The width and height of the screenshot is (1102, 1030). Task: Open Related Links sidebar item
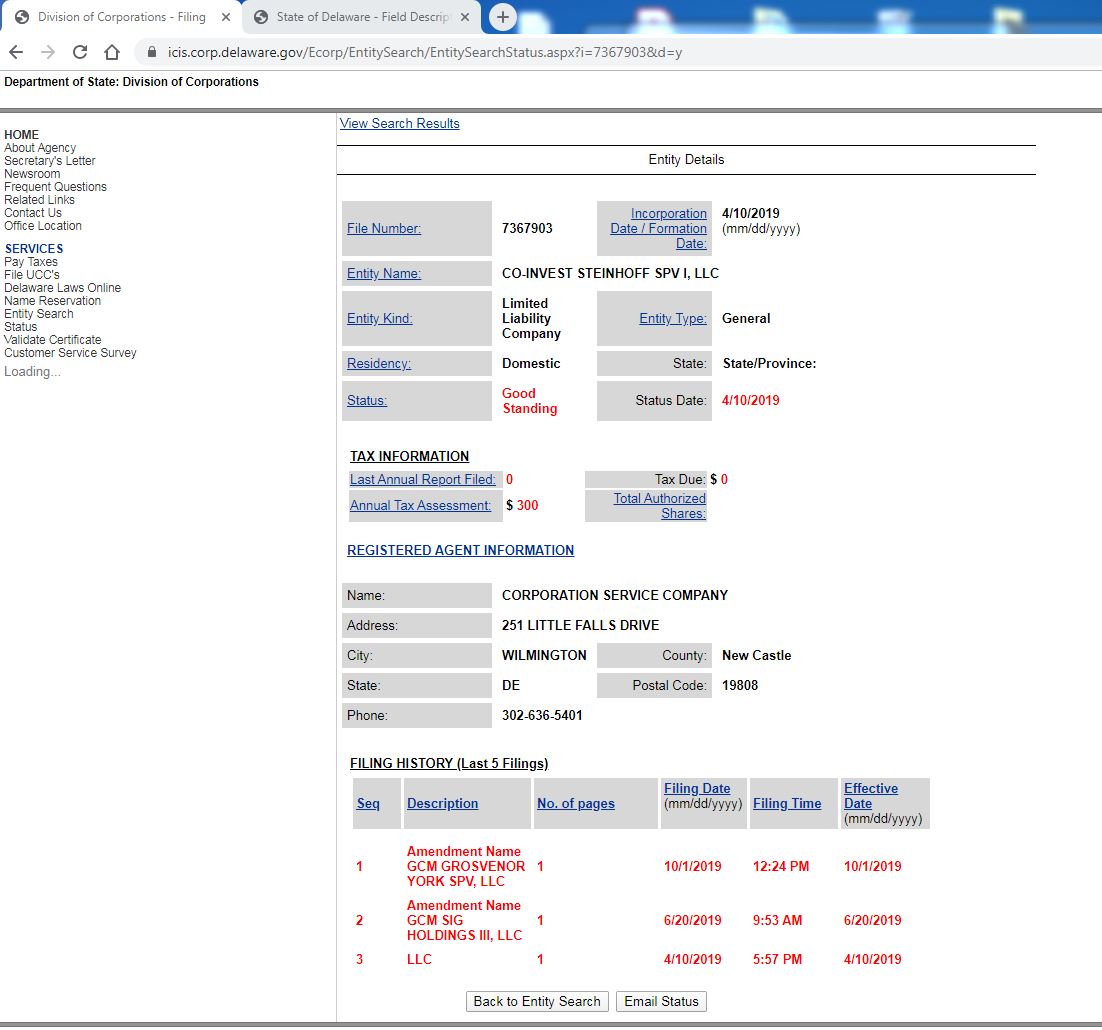[x=39, y=200]
